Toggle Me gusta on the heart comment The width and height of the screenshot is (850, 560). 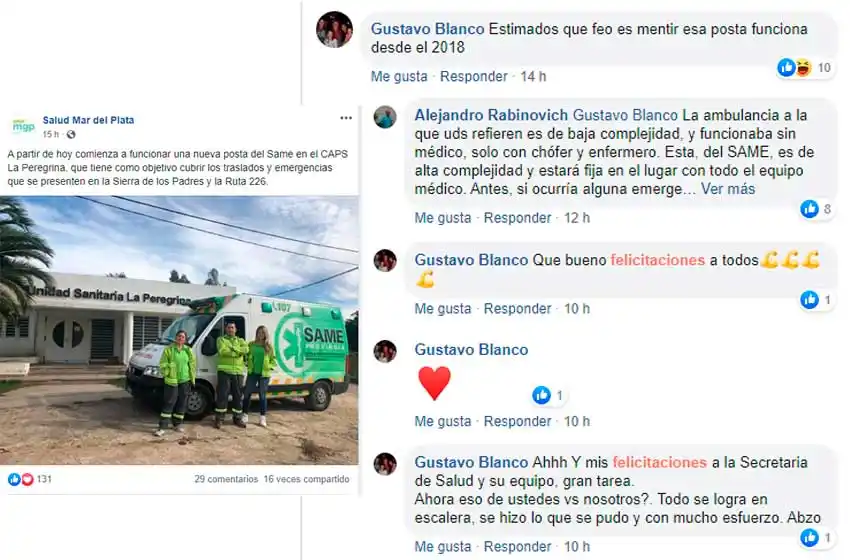[443, 421]
